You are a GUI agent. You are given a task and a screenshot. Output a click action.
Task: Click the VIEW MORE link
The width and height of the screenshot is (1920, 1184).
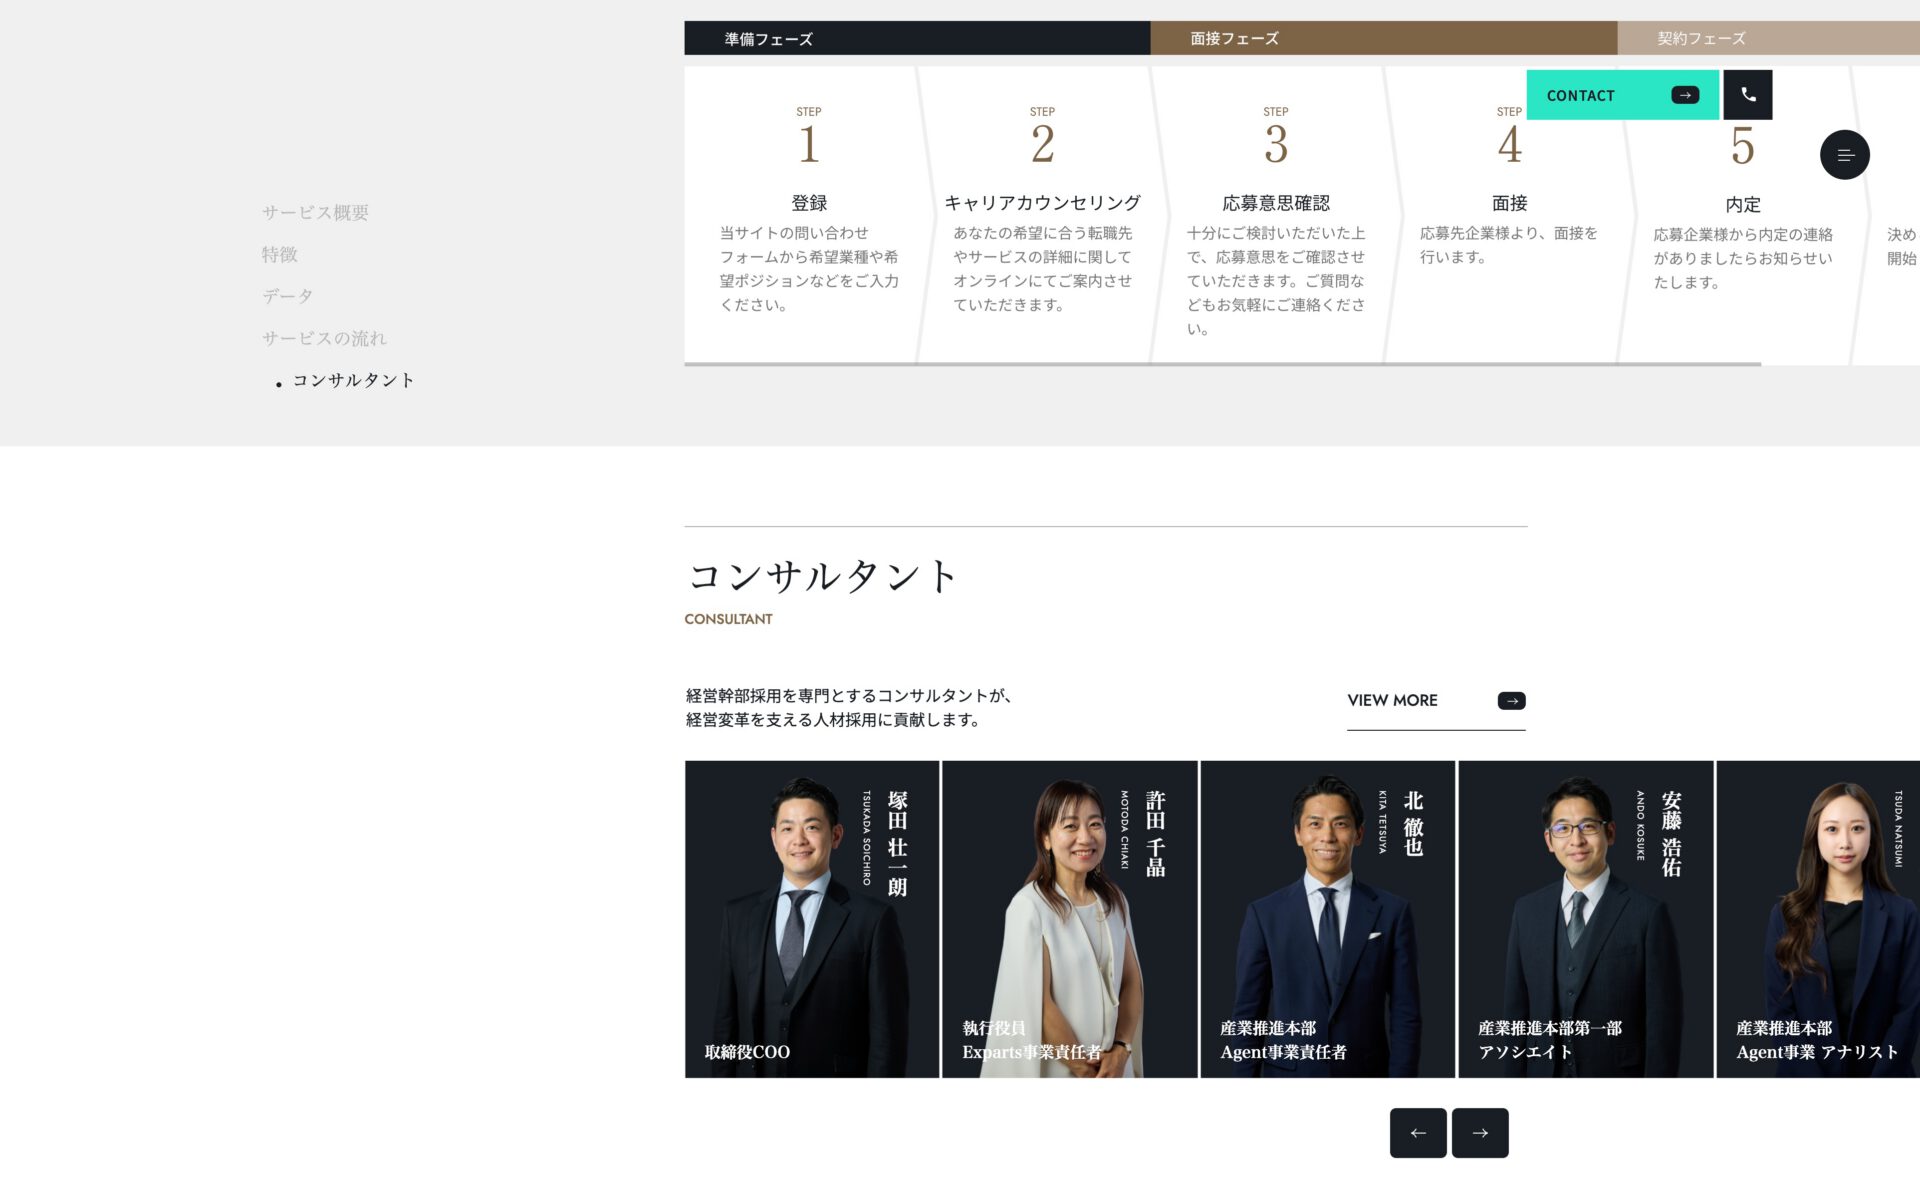point(1392,701)
